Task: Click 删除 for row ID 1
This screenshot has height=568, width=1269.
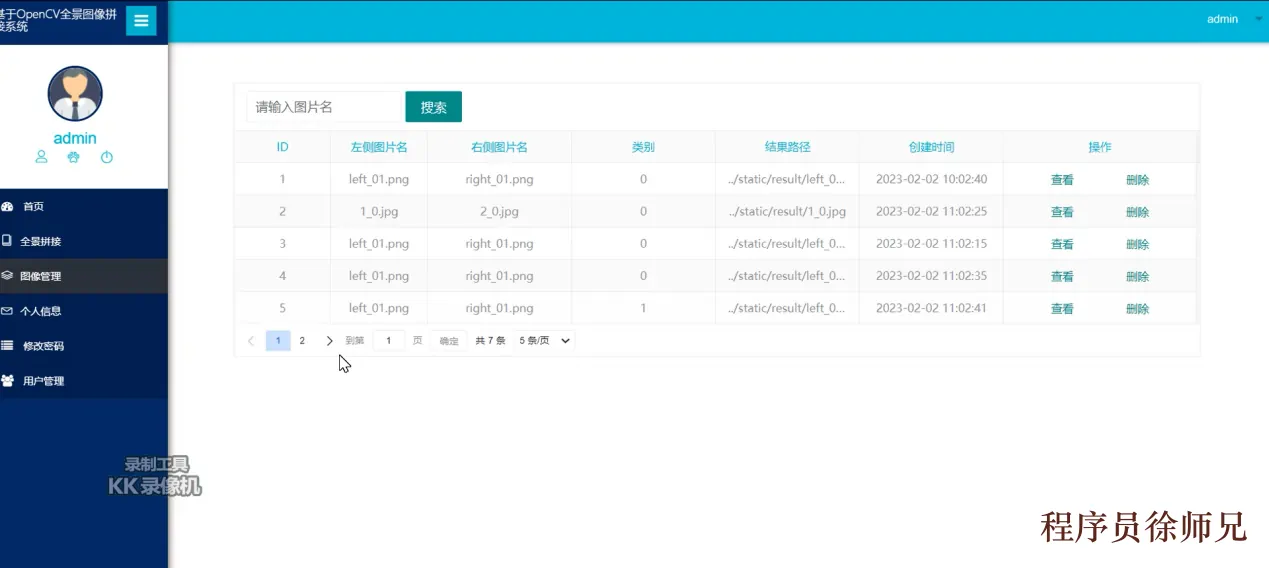Action: tap(1137, 180)
